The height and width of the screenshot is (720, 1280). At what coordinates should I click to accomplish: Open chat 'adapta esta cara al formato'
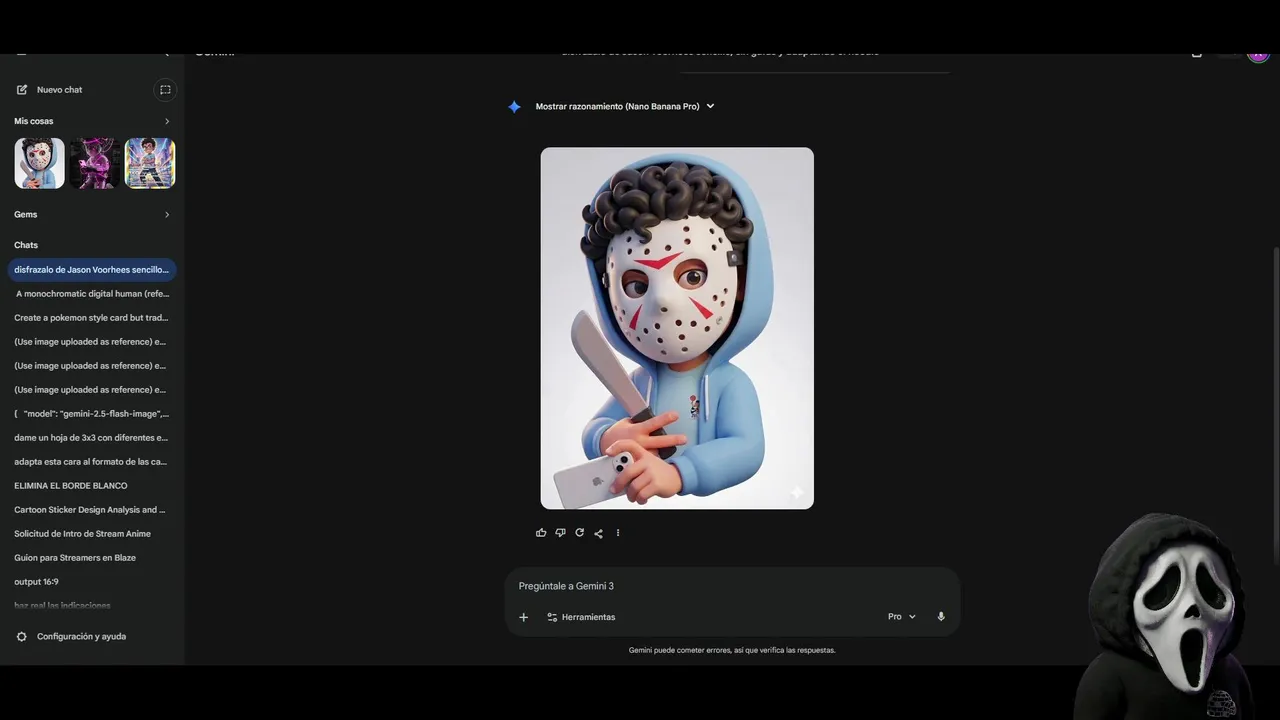point(92,462)
